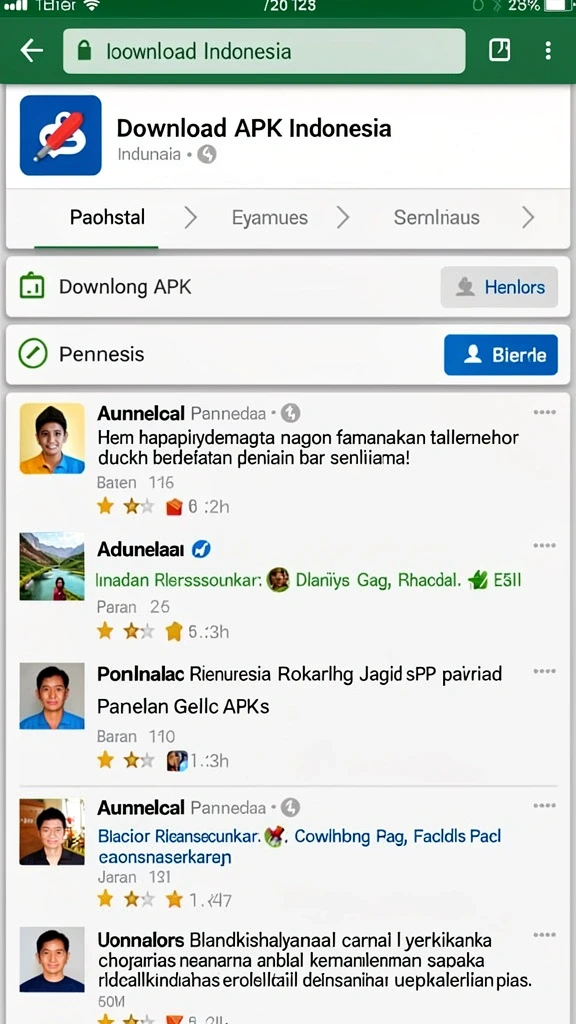The height and width of the screenshot is (1024, 576).
Task: Tap the gold star beside '1.:47'
Action: (174, 899)
